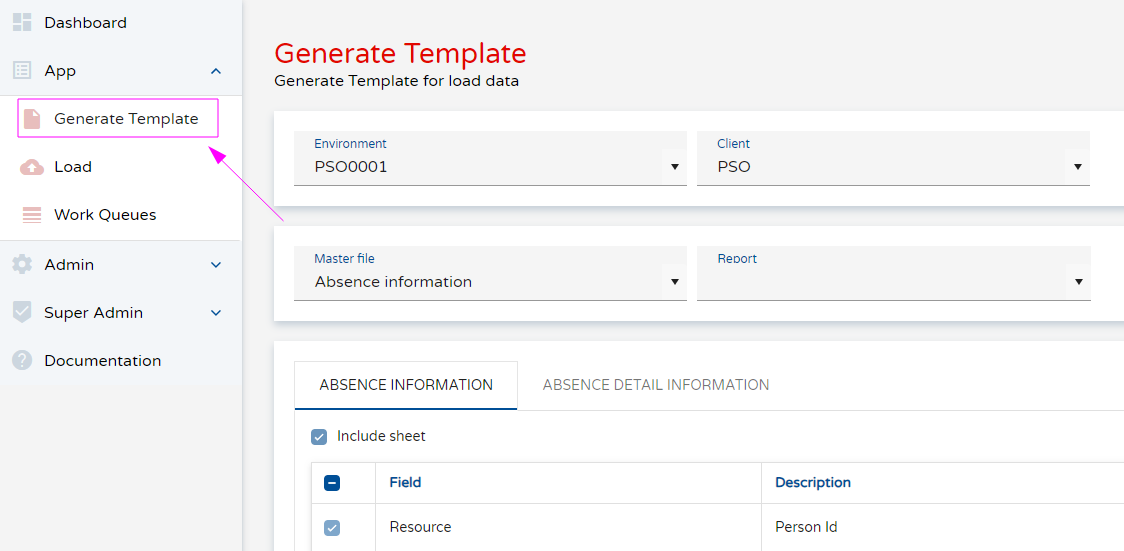
Task: Switch to Absence Information tab
Action: click(x=406, y=385)
